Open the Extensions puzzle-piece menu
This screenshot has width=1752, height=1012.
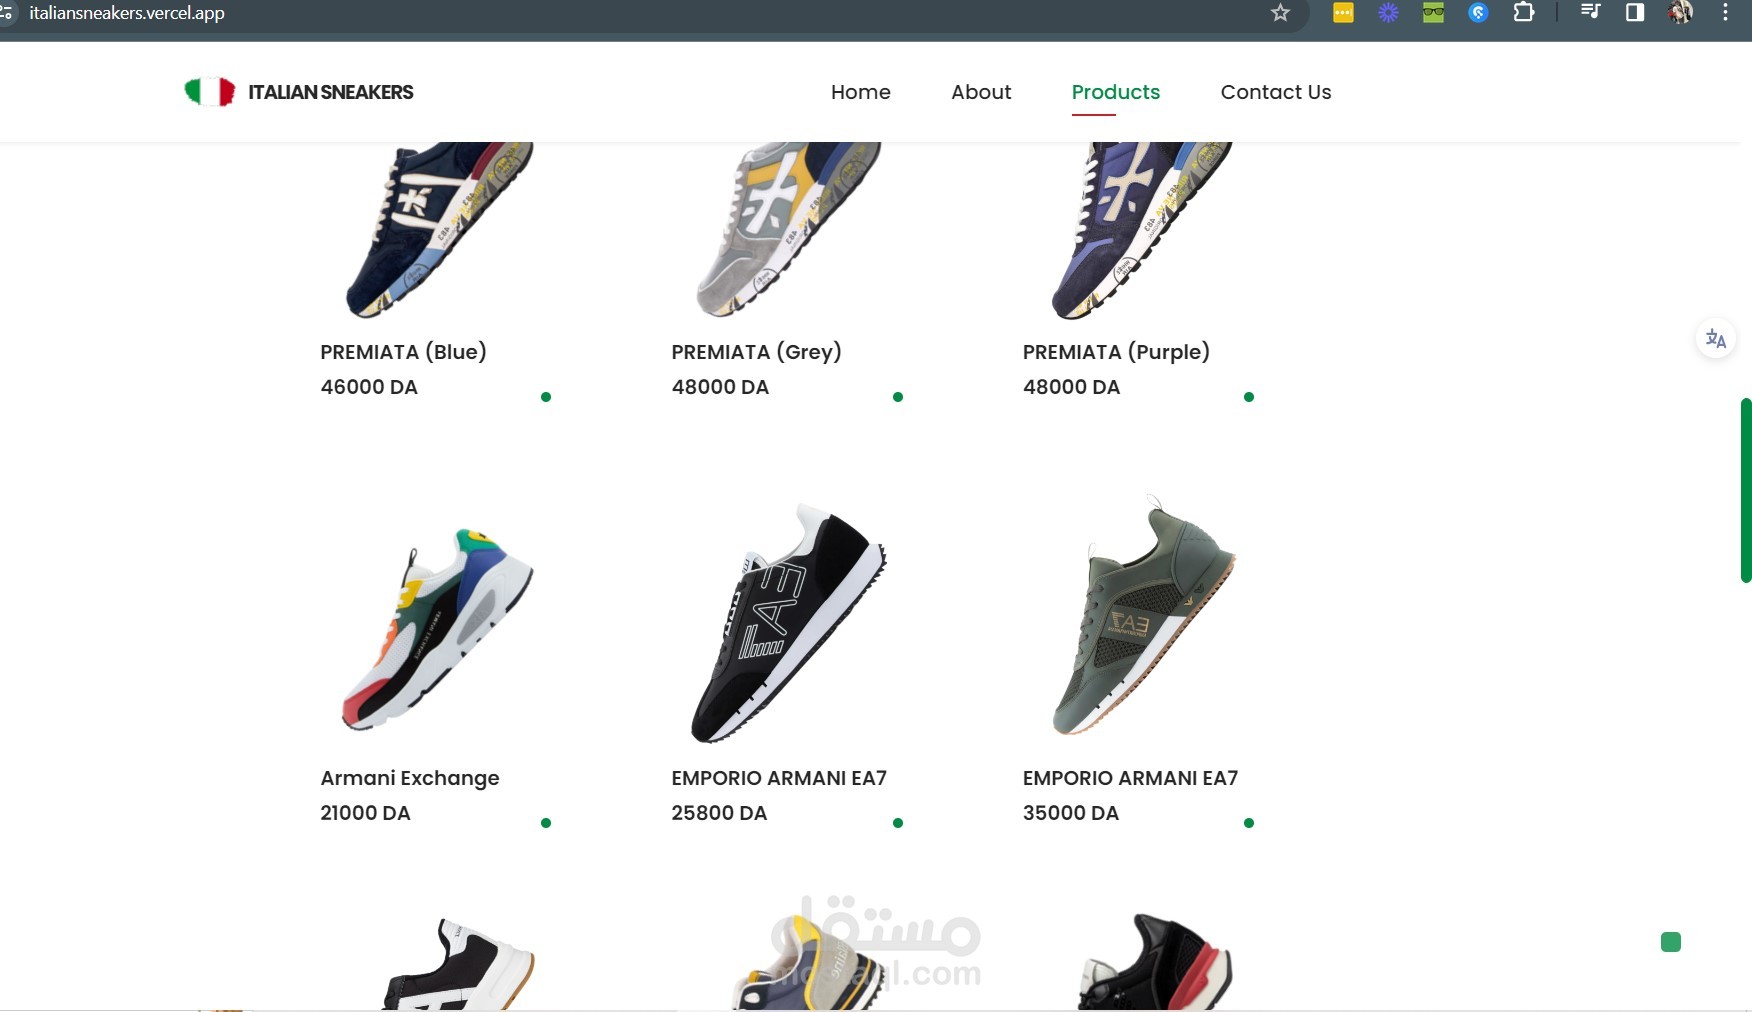coord(1524,13)
